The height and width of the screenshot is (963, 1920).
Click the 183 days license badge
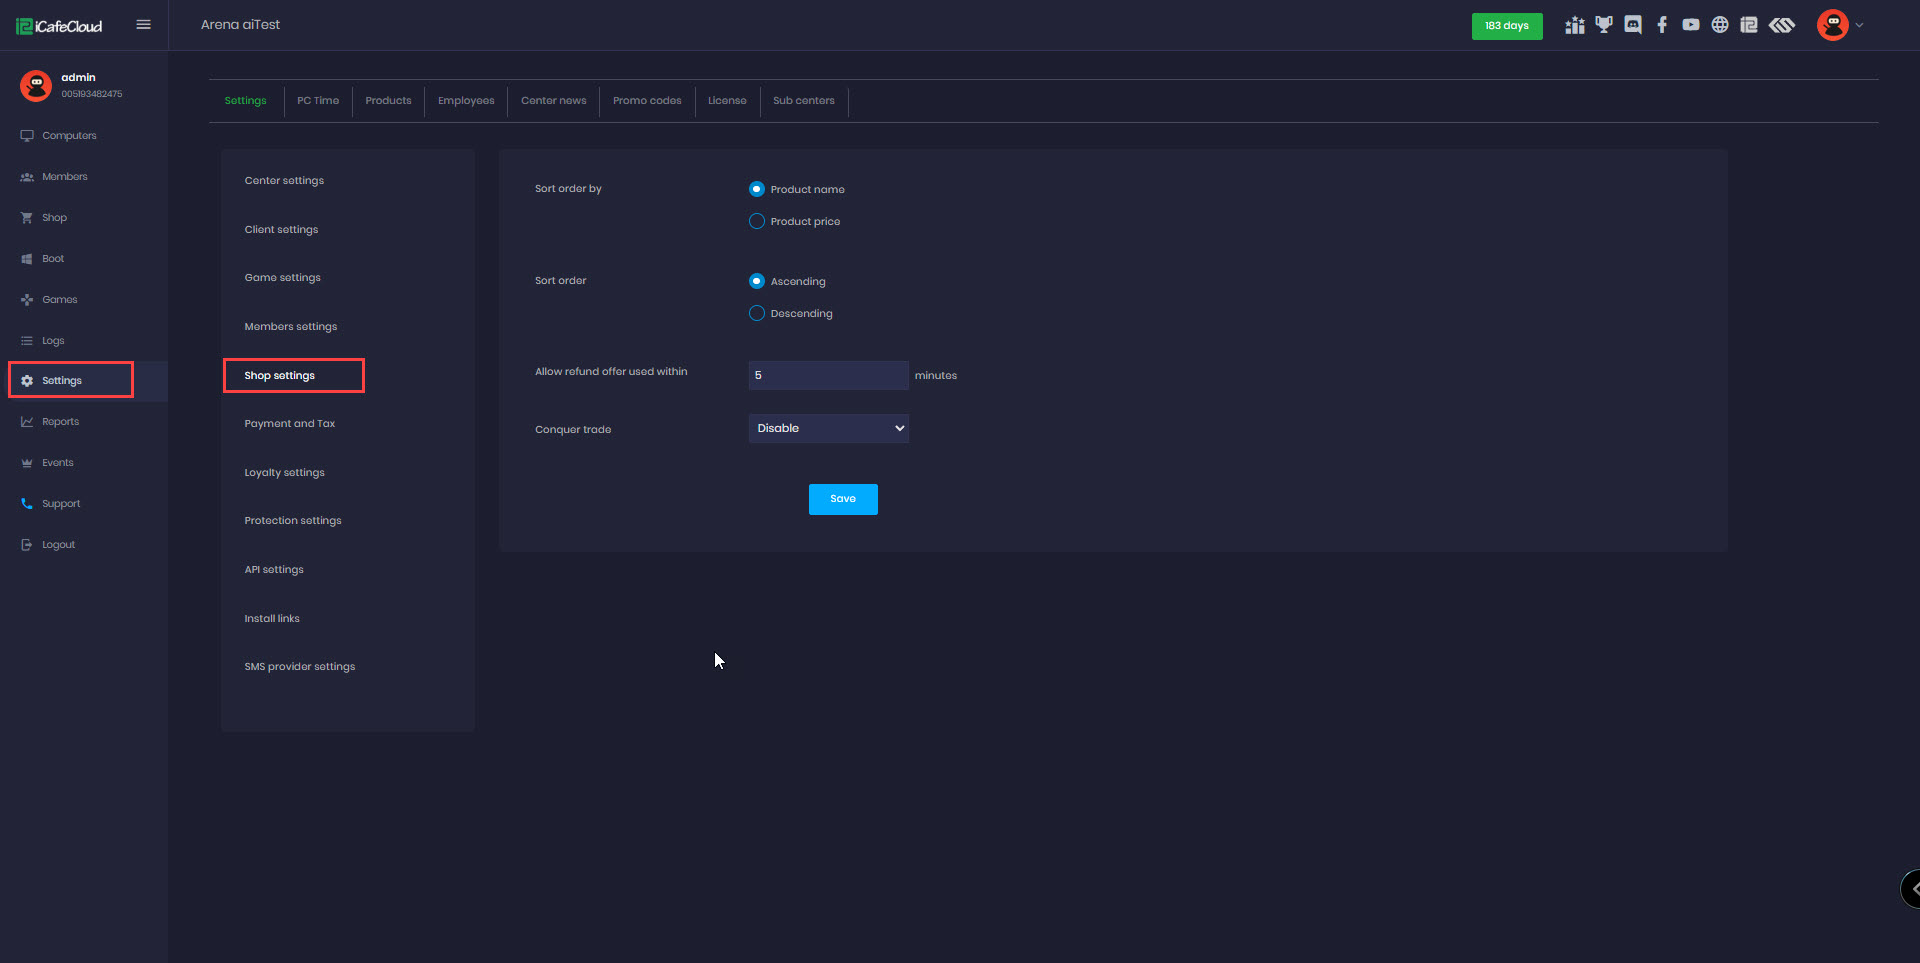coord(1506,26)
